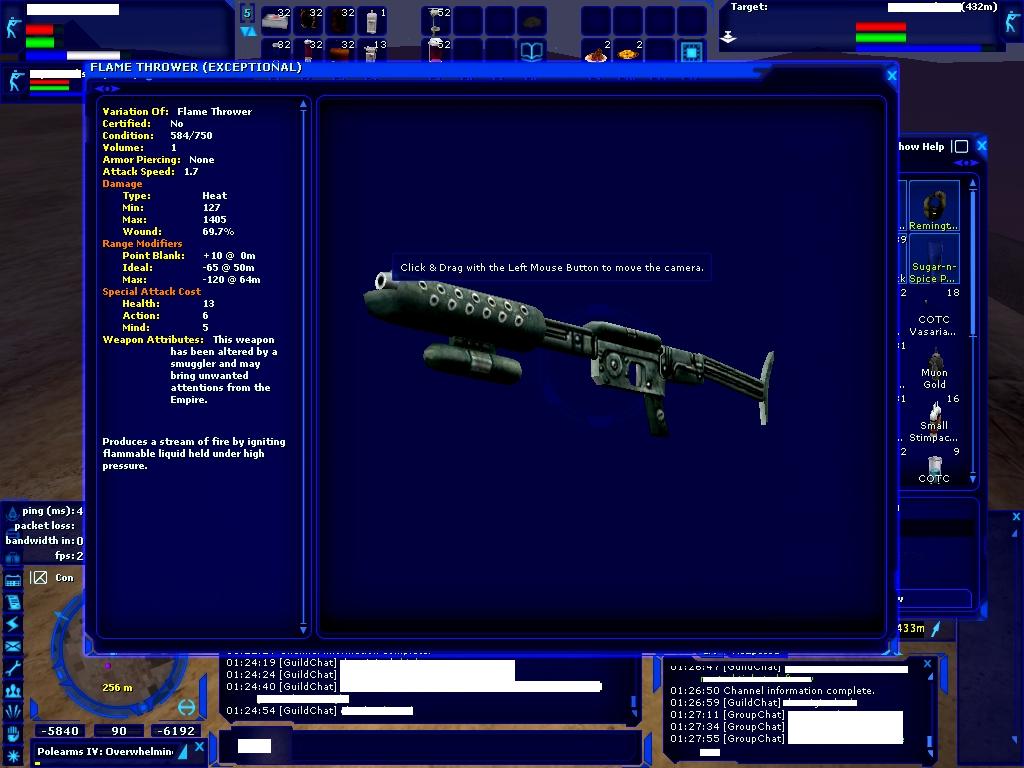1024x768 pixels.
Task: Close the panel under the inventory window
Action: 1016,517
